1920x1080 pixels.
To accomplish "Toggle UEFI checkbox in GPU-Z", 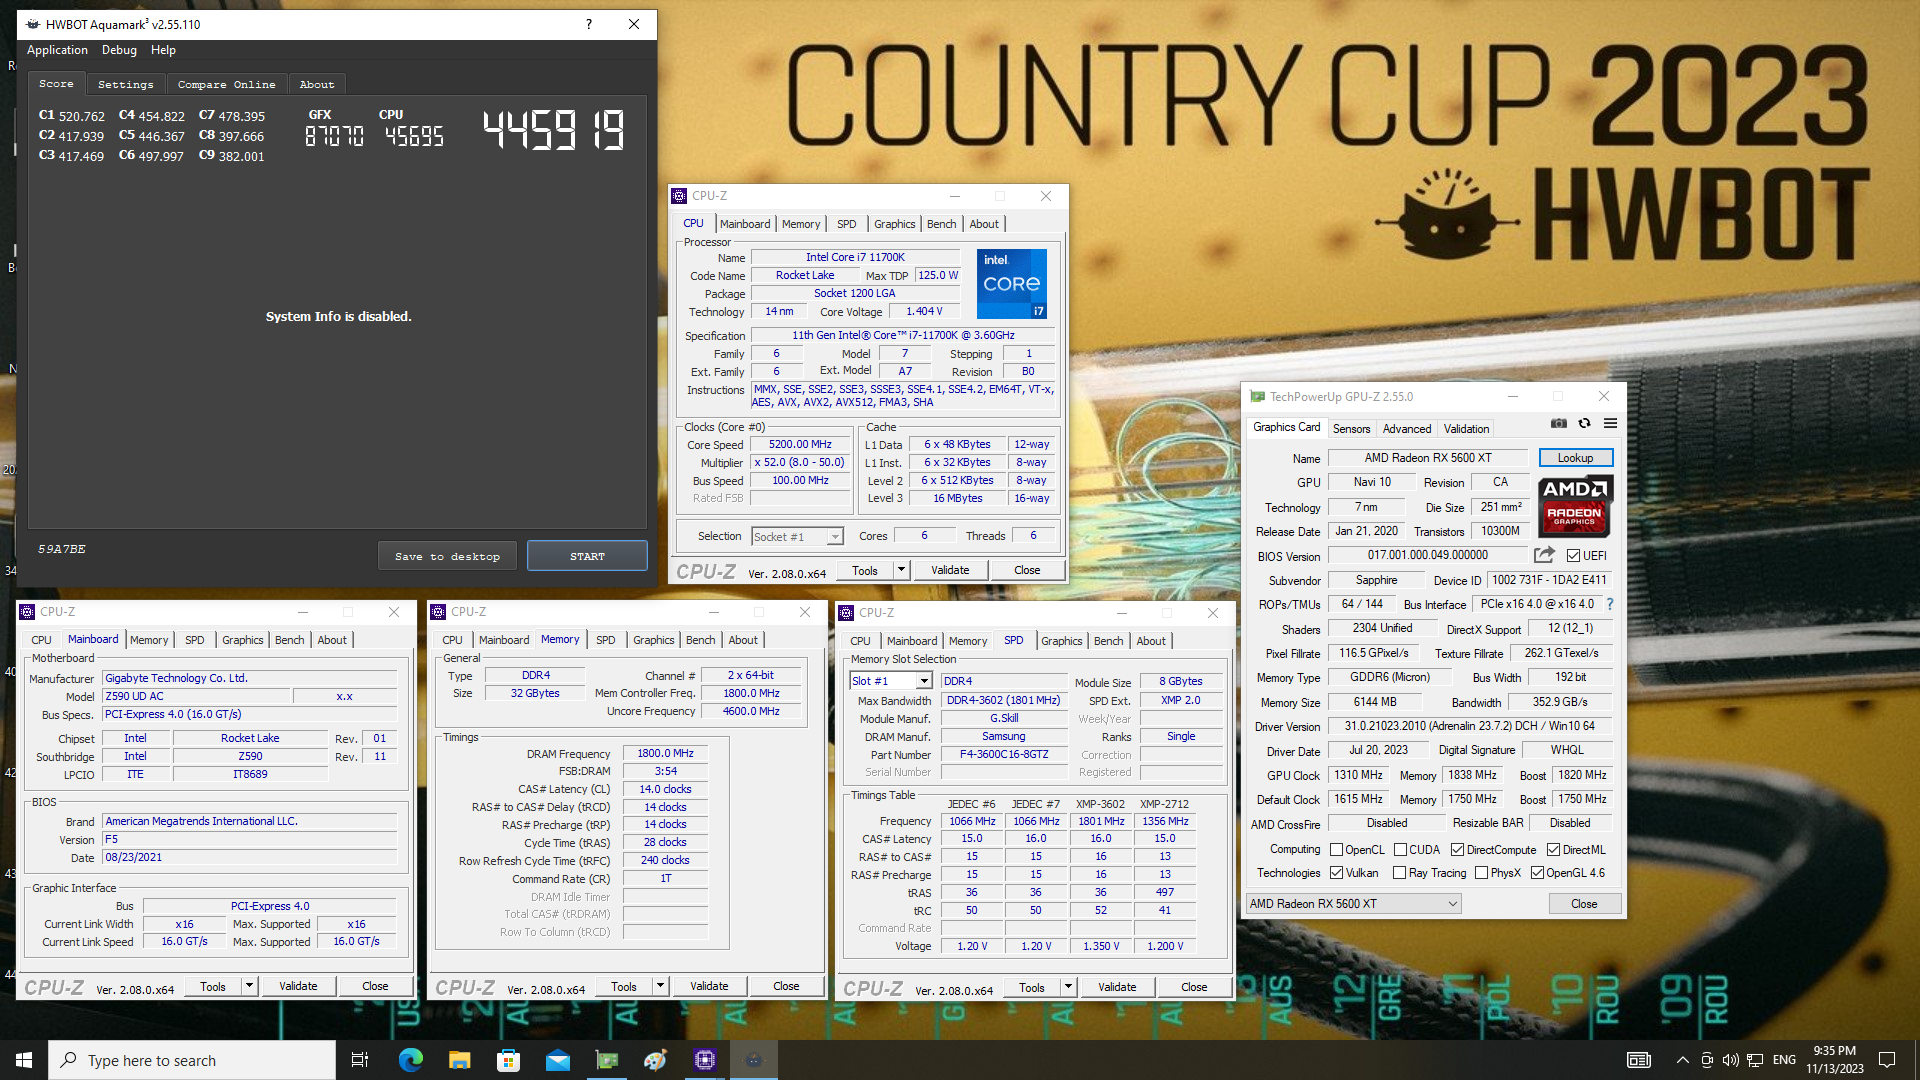I will pos(1573,555).
